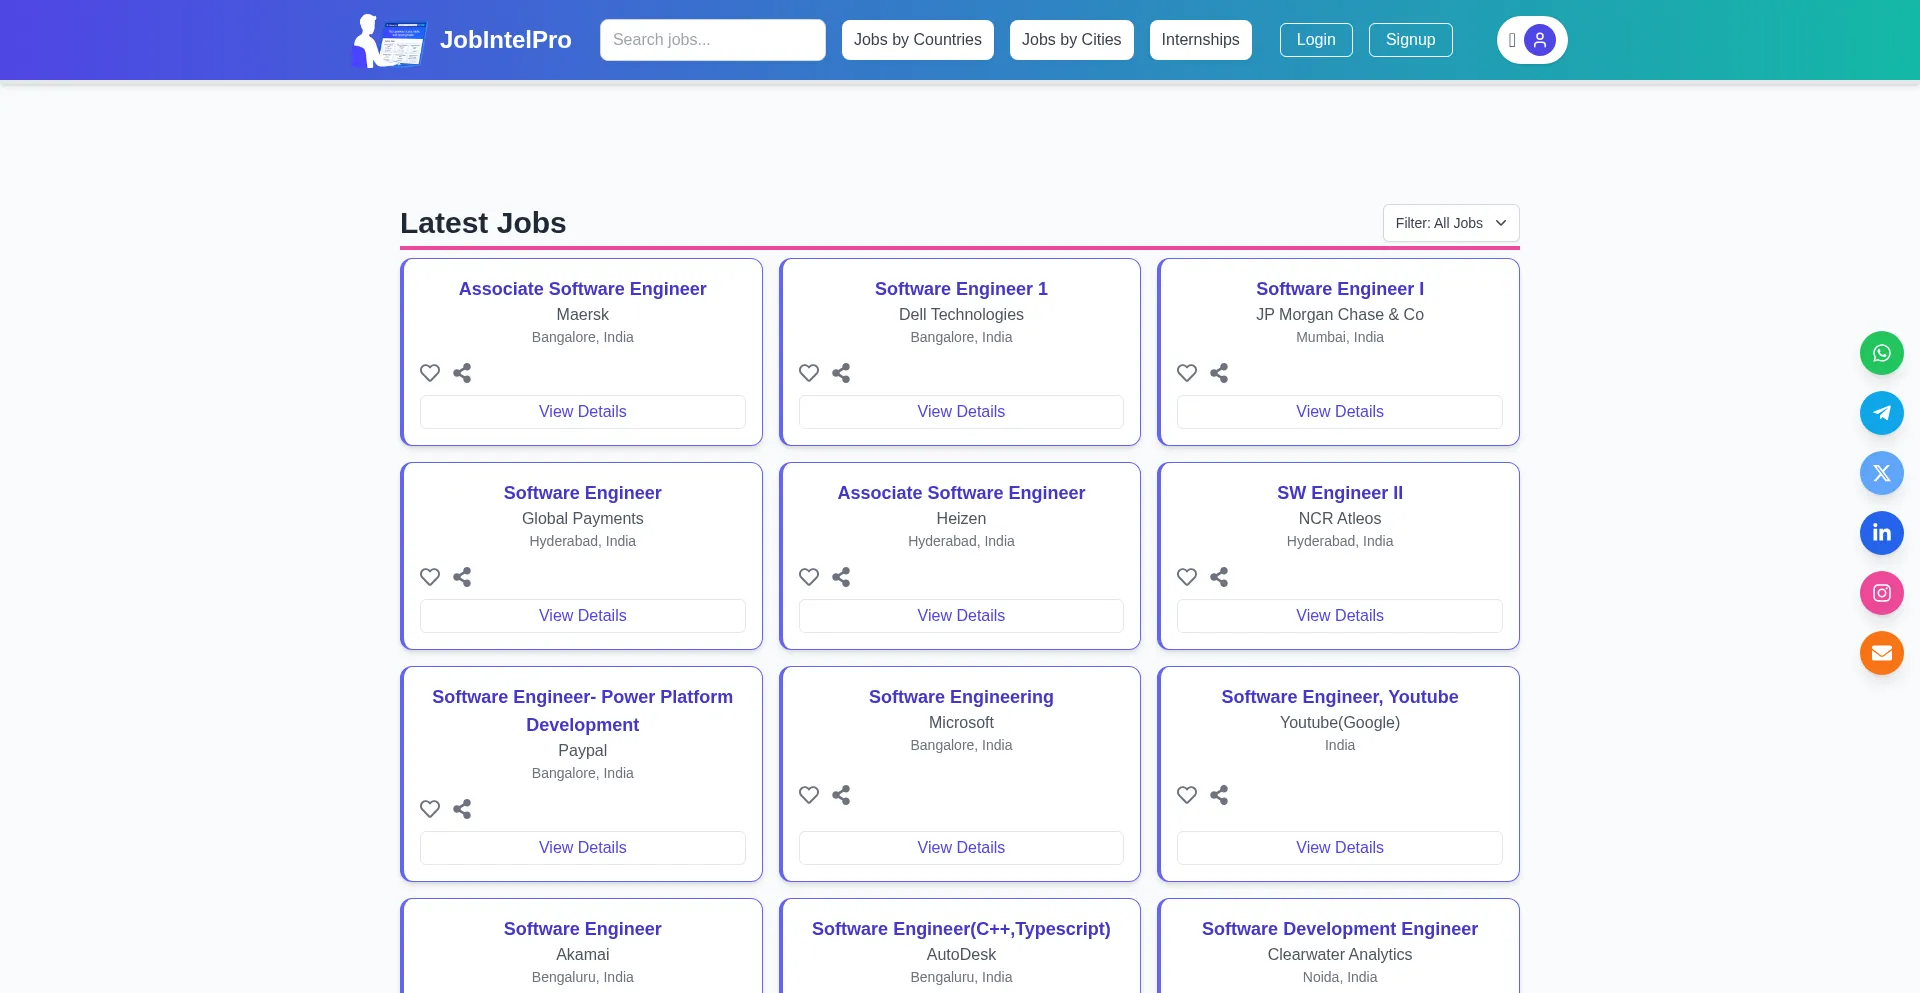Click share icon on Microsoft job card
The height and width of the screenshot is (993, 1920).
841,795
